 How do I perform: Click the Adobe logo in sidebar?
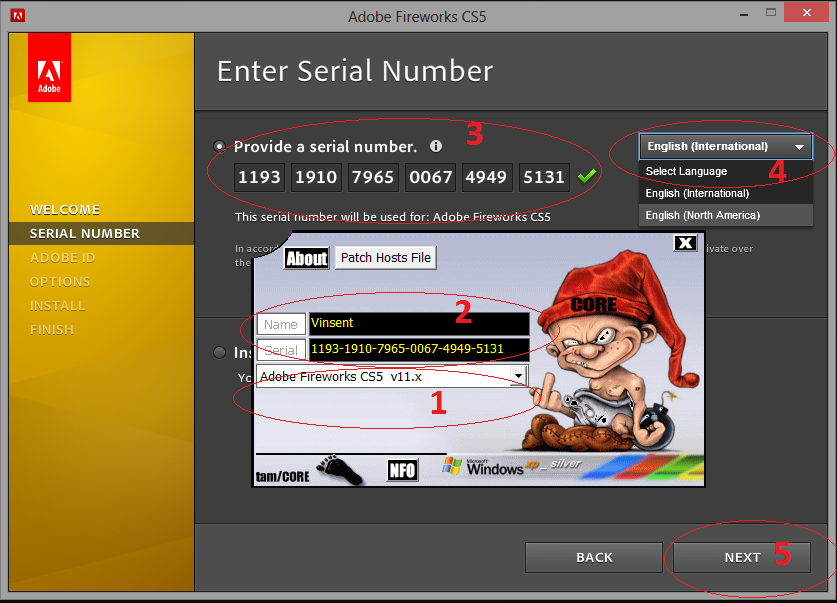pos(49,67)
